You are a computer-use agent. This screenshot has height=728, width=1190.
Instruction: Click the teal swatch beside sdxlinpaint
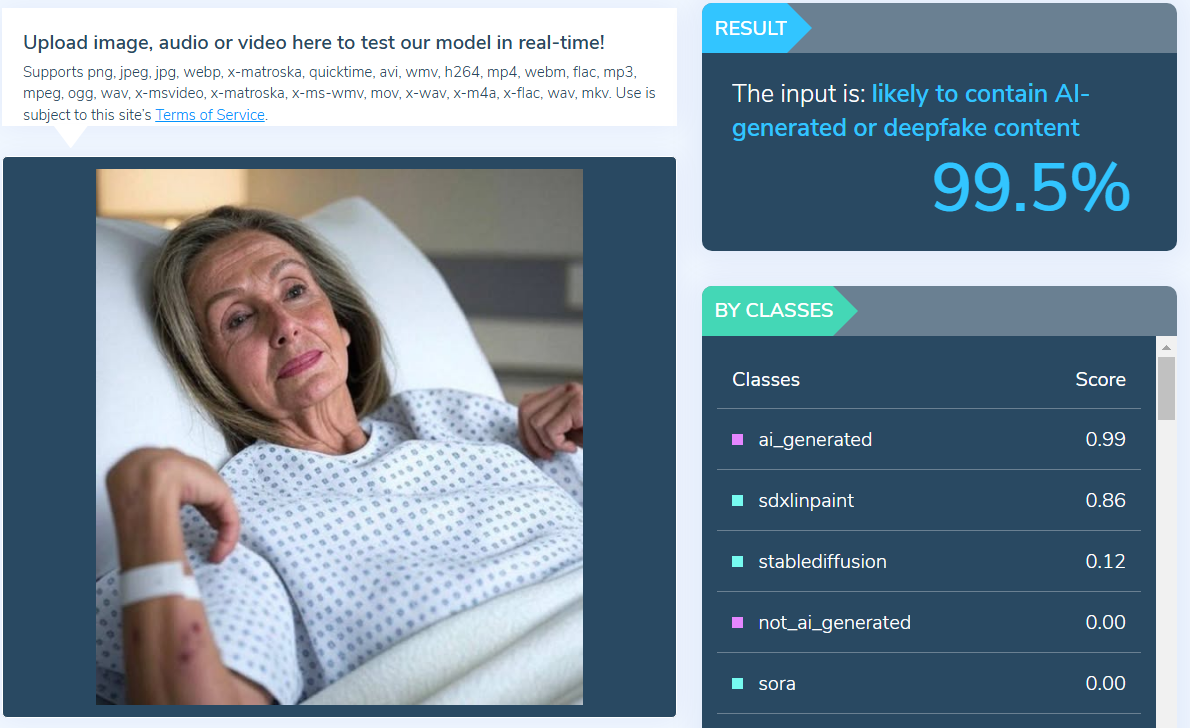coord(737,500)
